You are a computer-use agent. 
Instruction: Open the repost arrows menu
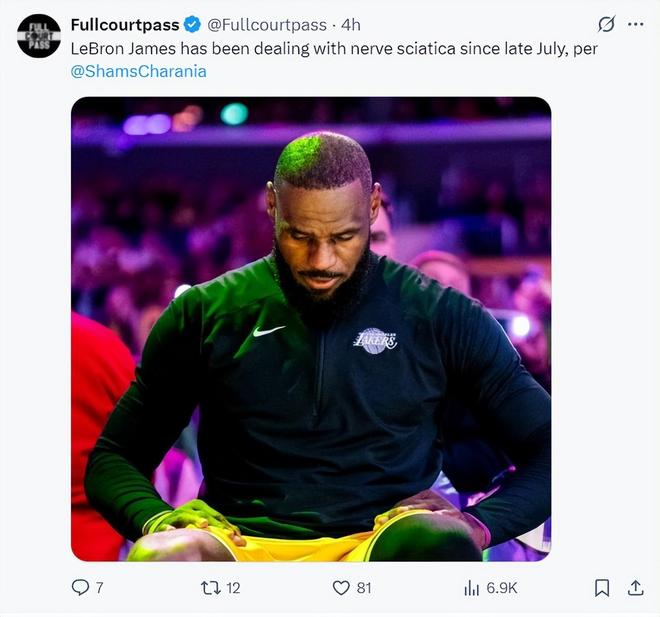[210, 588]
